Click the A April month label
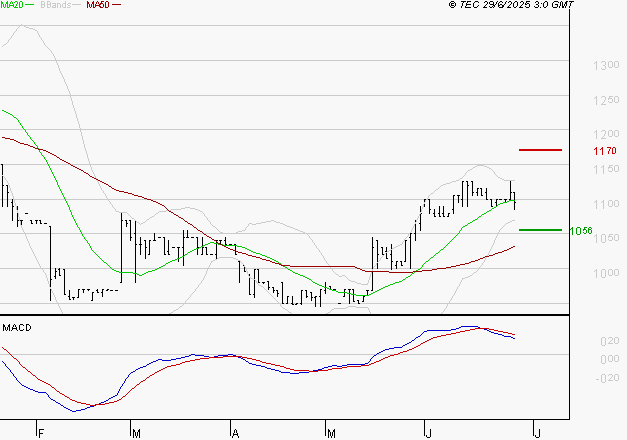Screen dimensions: 627x440 [x=236, y=434]
